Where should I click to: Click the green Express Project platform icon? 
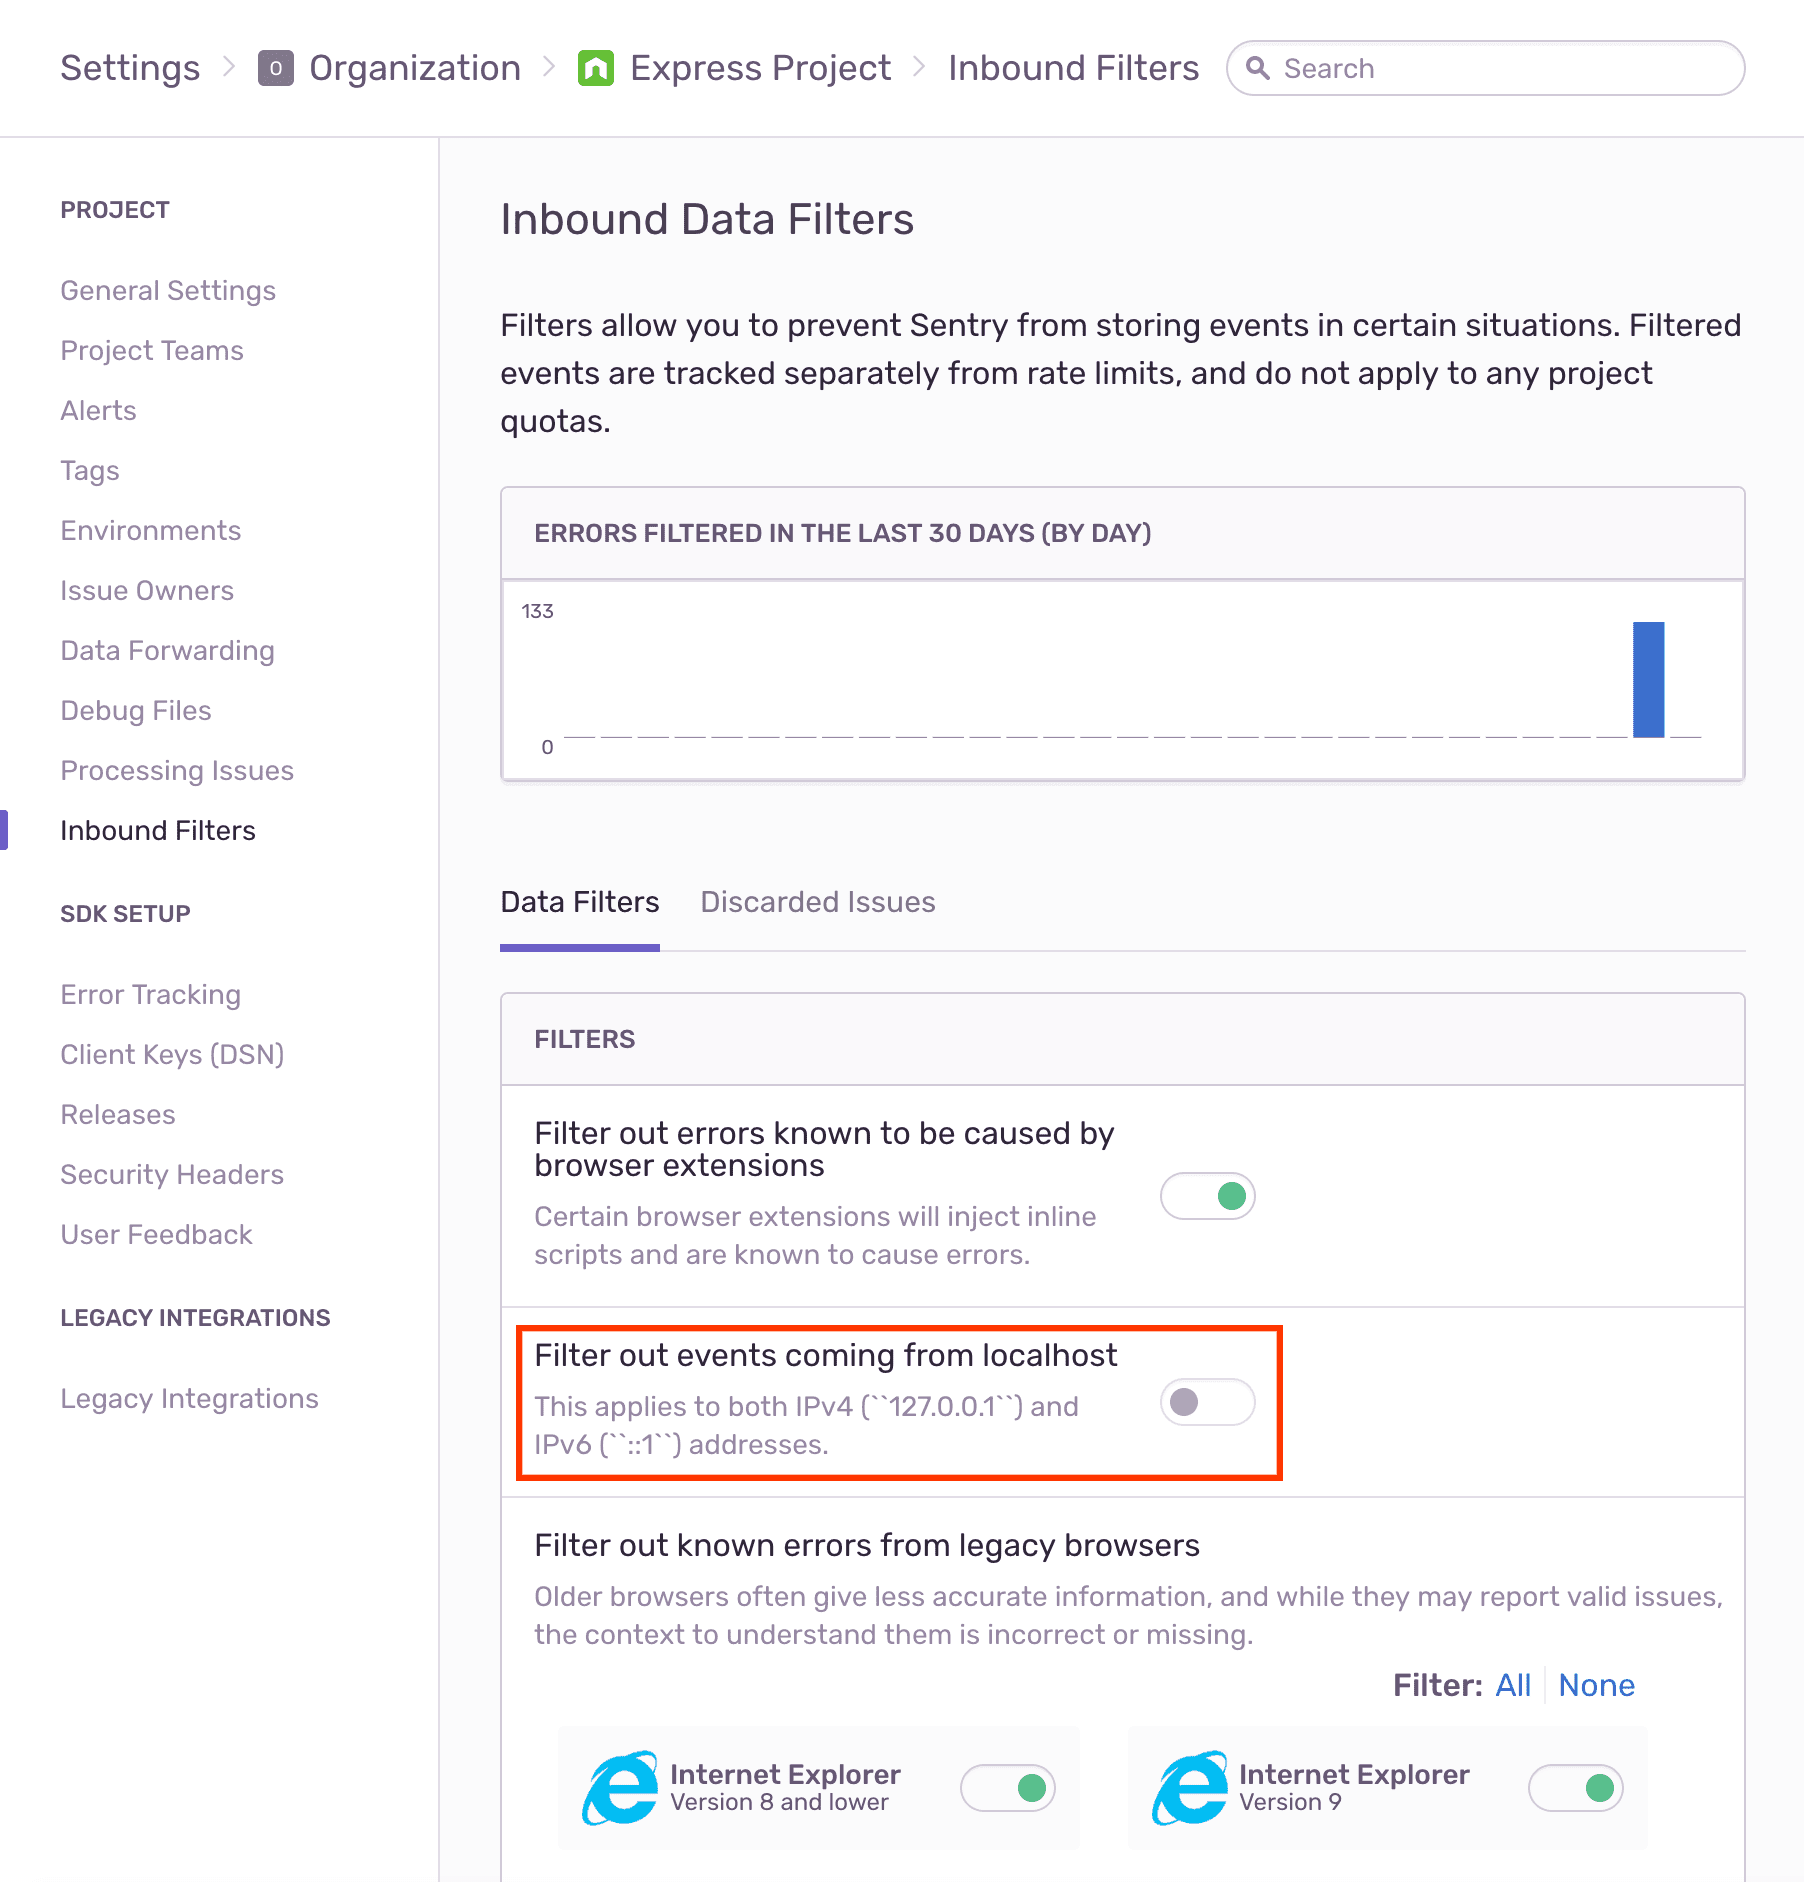point(596,68)
